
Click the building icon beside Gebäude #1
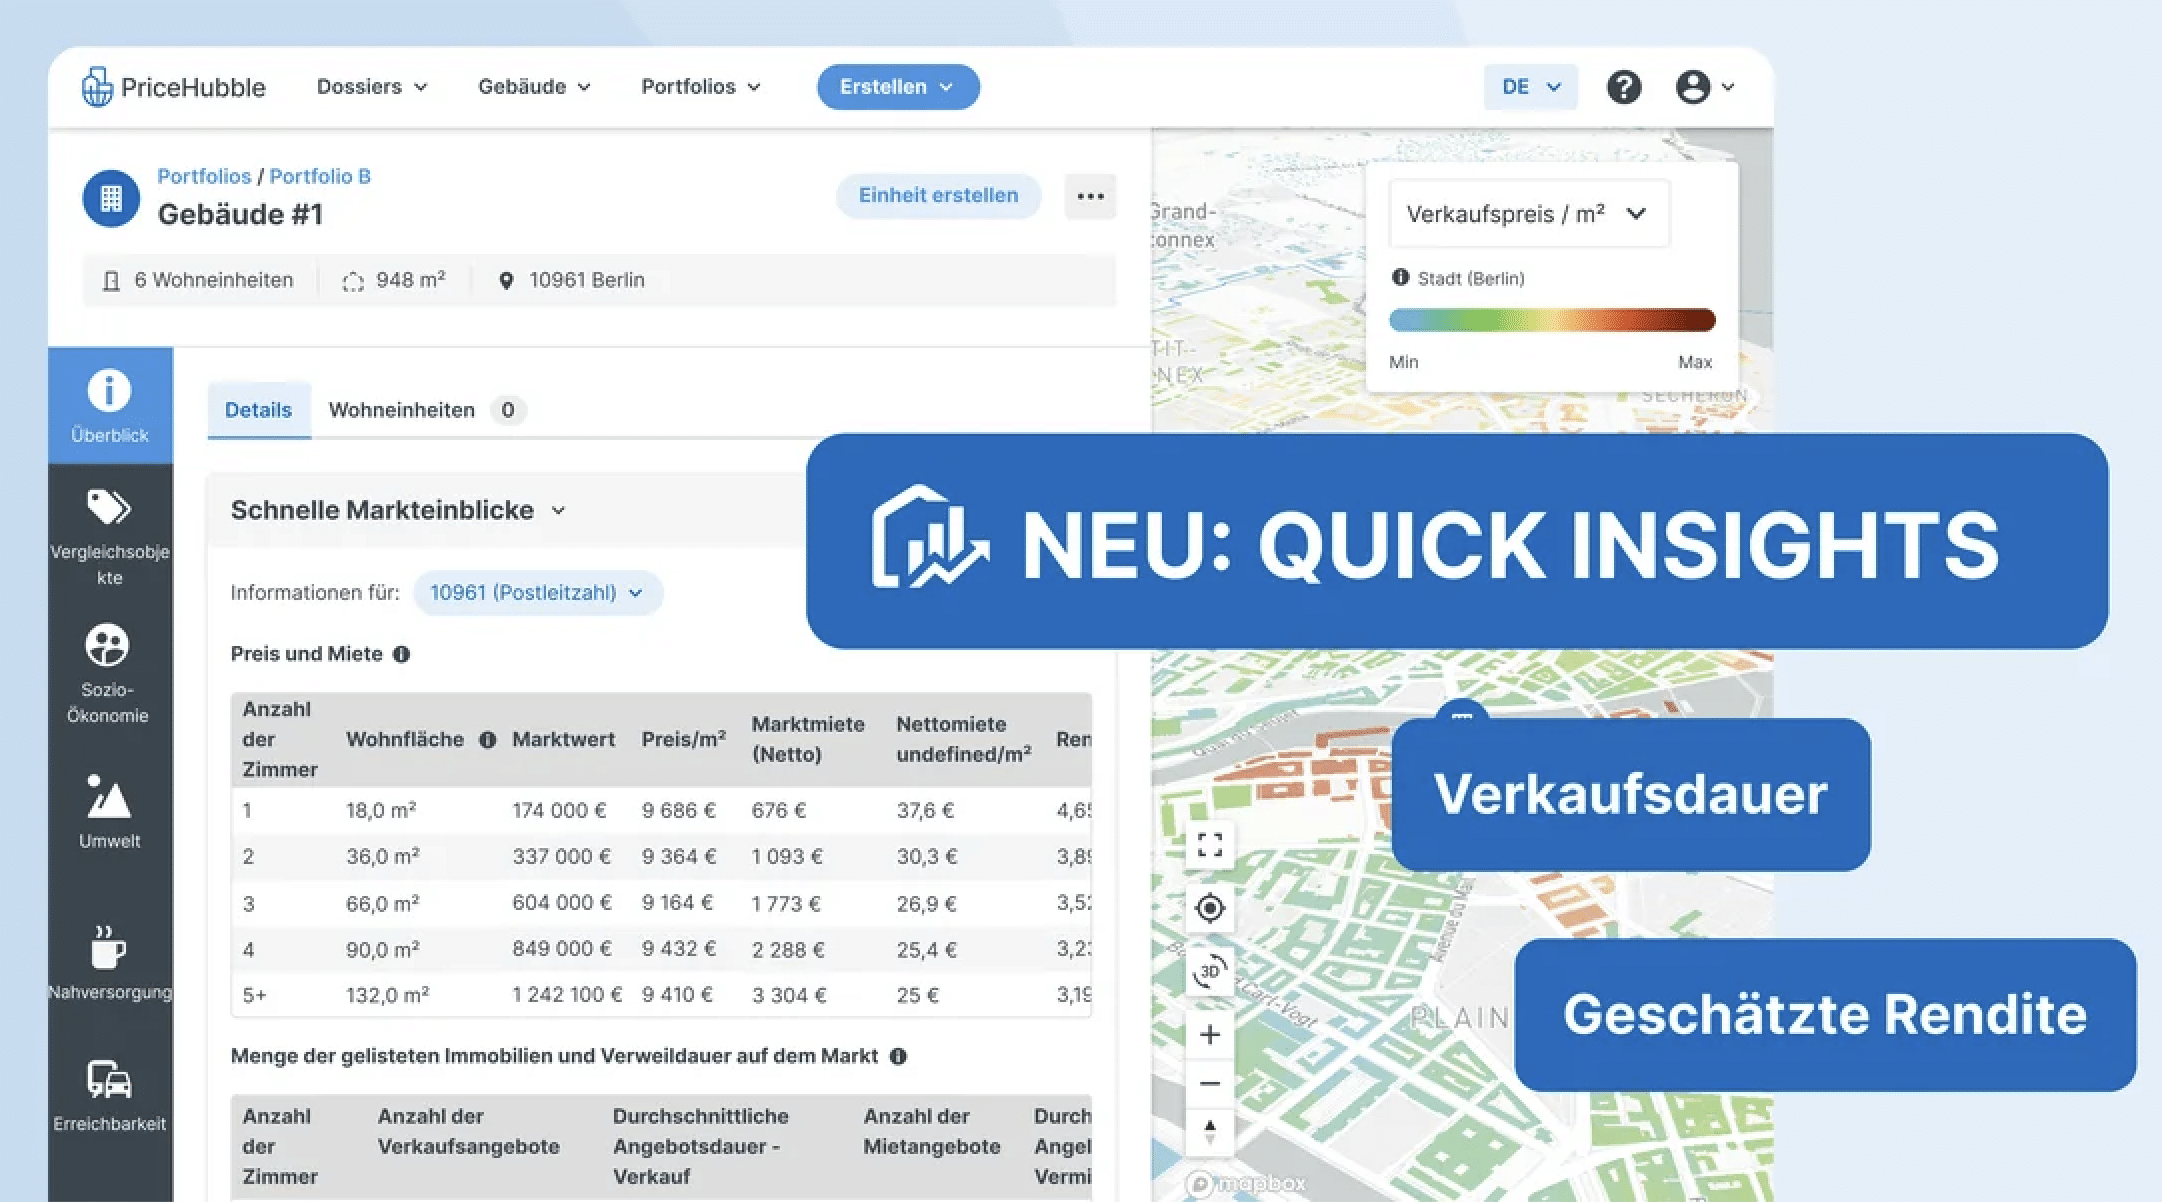(111, 198)
